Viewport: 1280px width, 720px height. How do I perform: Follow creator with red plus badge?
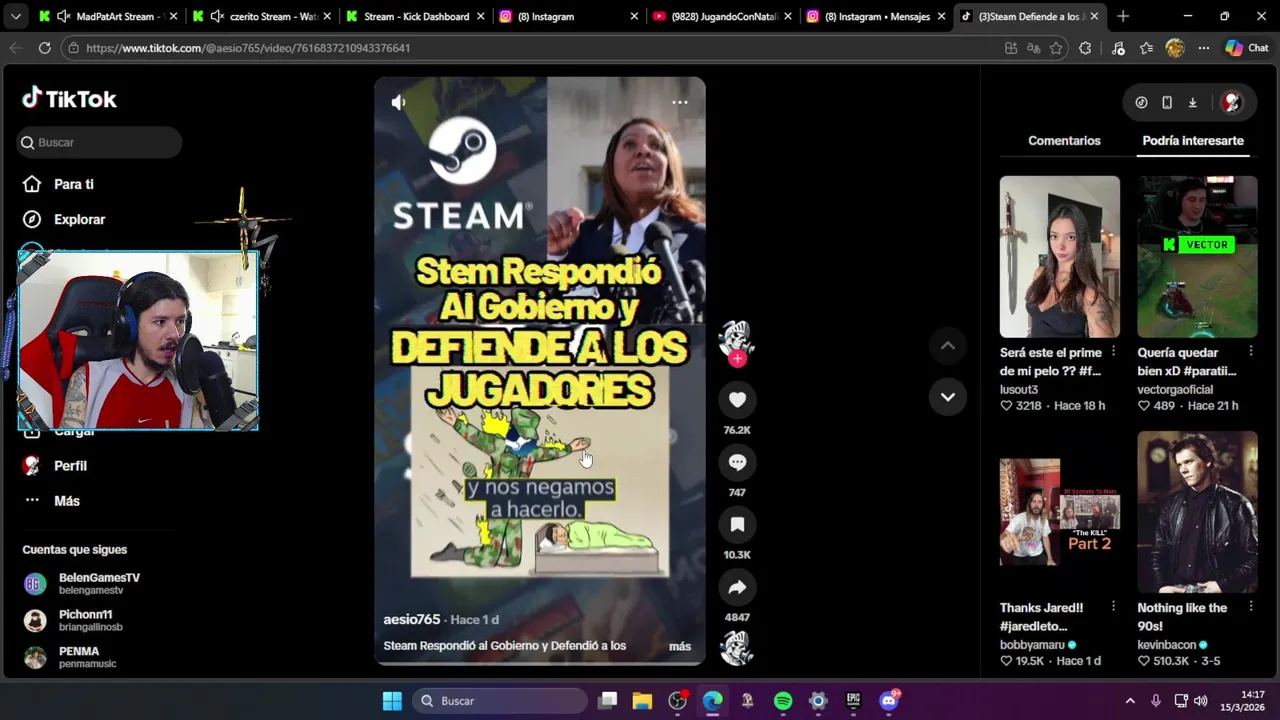(737, 359)
